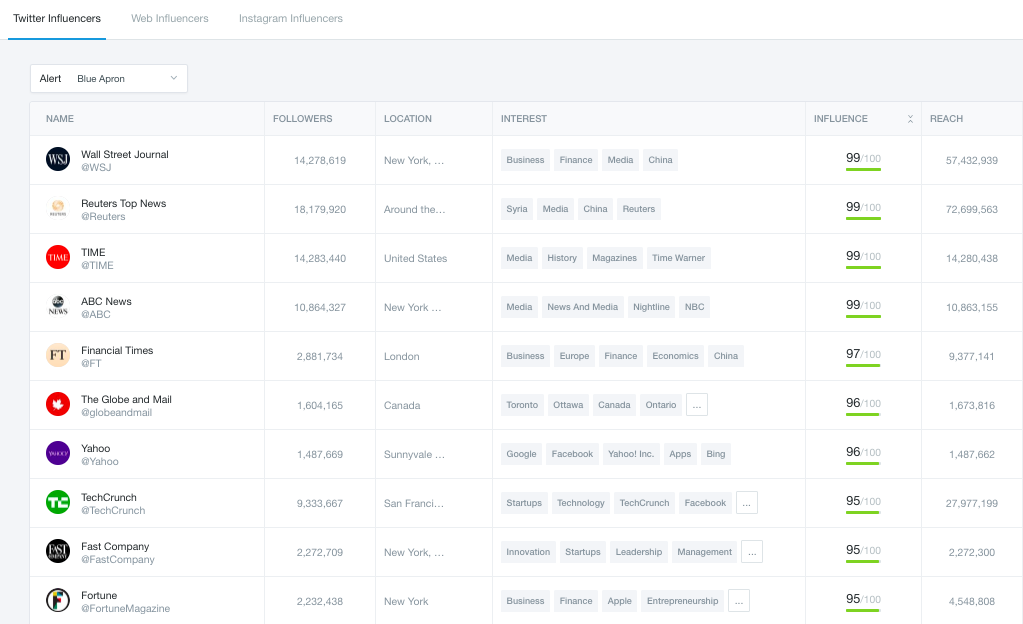Sort by the Followers column header
Image resolution: width=1023 pixels, height=624 pixels.
tap(302, 119)
